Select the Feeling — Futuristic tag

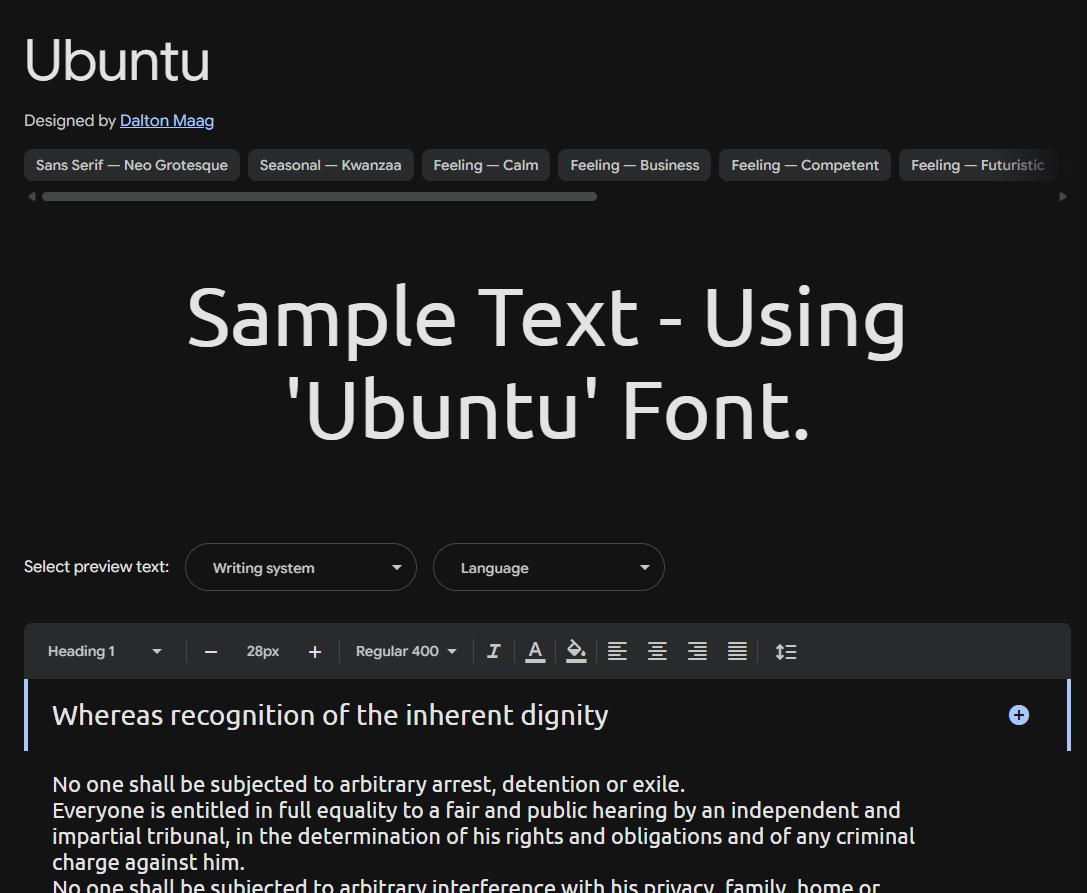(x=977, y=165)
